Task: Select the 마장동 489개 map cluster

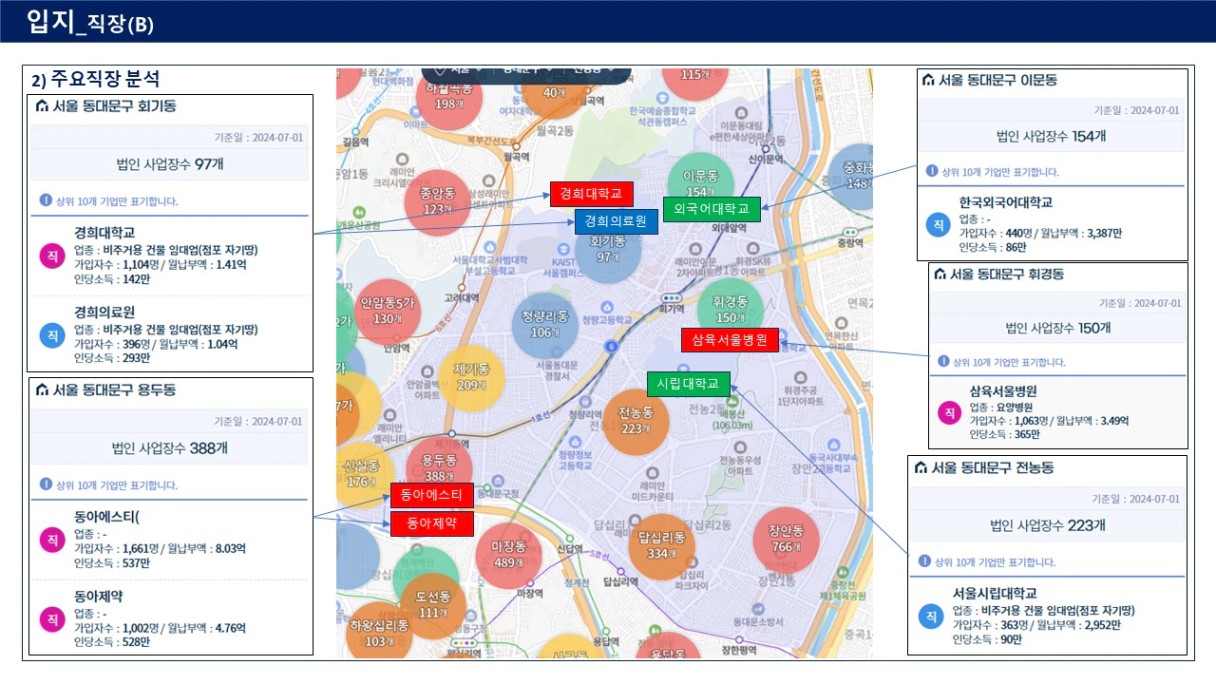Action: point(509,554)
